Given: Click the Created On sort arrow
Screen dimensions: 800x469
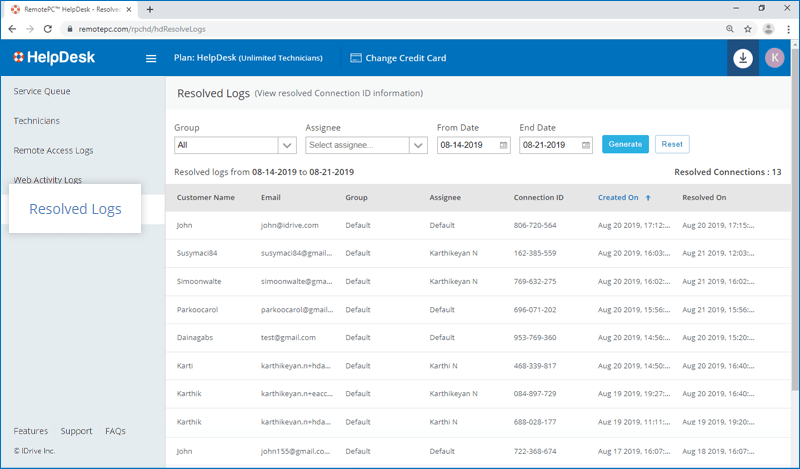Looking at the screenshot, I should (x=648, y=198).
